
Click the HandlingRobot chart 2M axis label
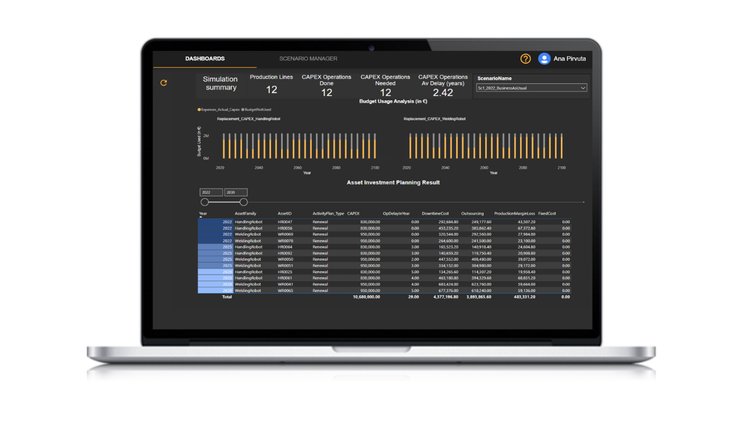click(x=206, y=136)
